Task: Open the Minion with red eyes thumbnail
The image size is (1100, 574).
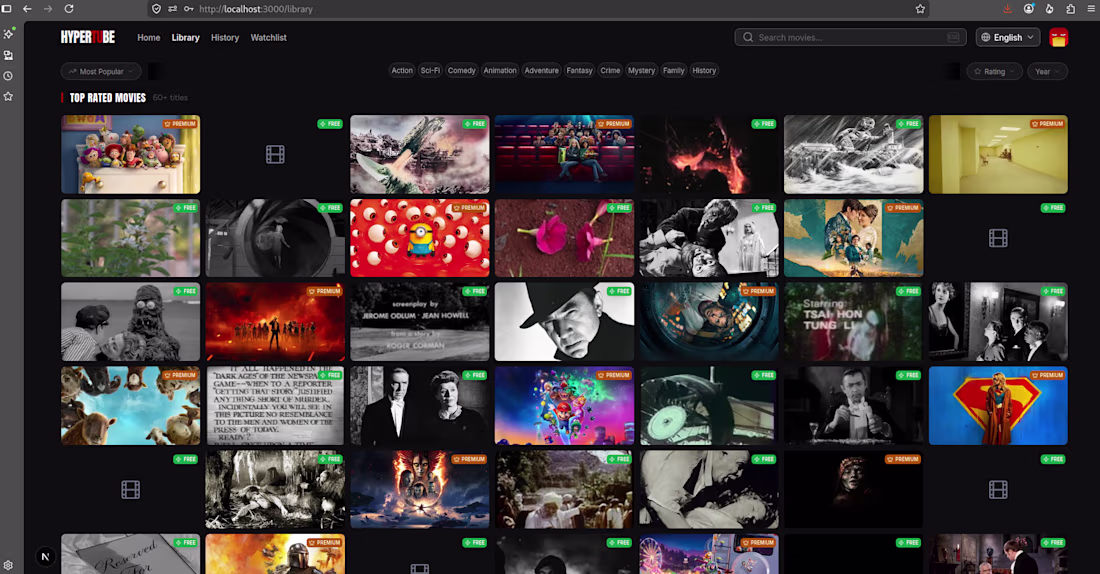Action: pyautogui.click(x=420, y=238)
